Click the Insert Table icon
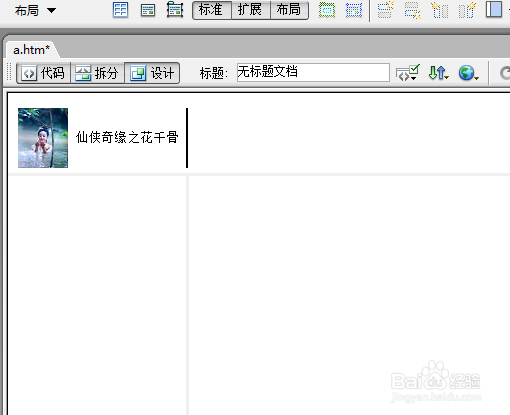The image size is (510, 415). coord(120,10)
